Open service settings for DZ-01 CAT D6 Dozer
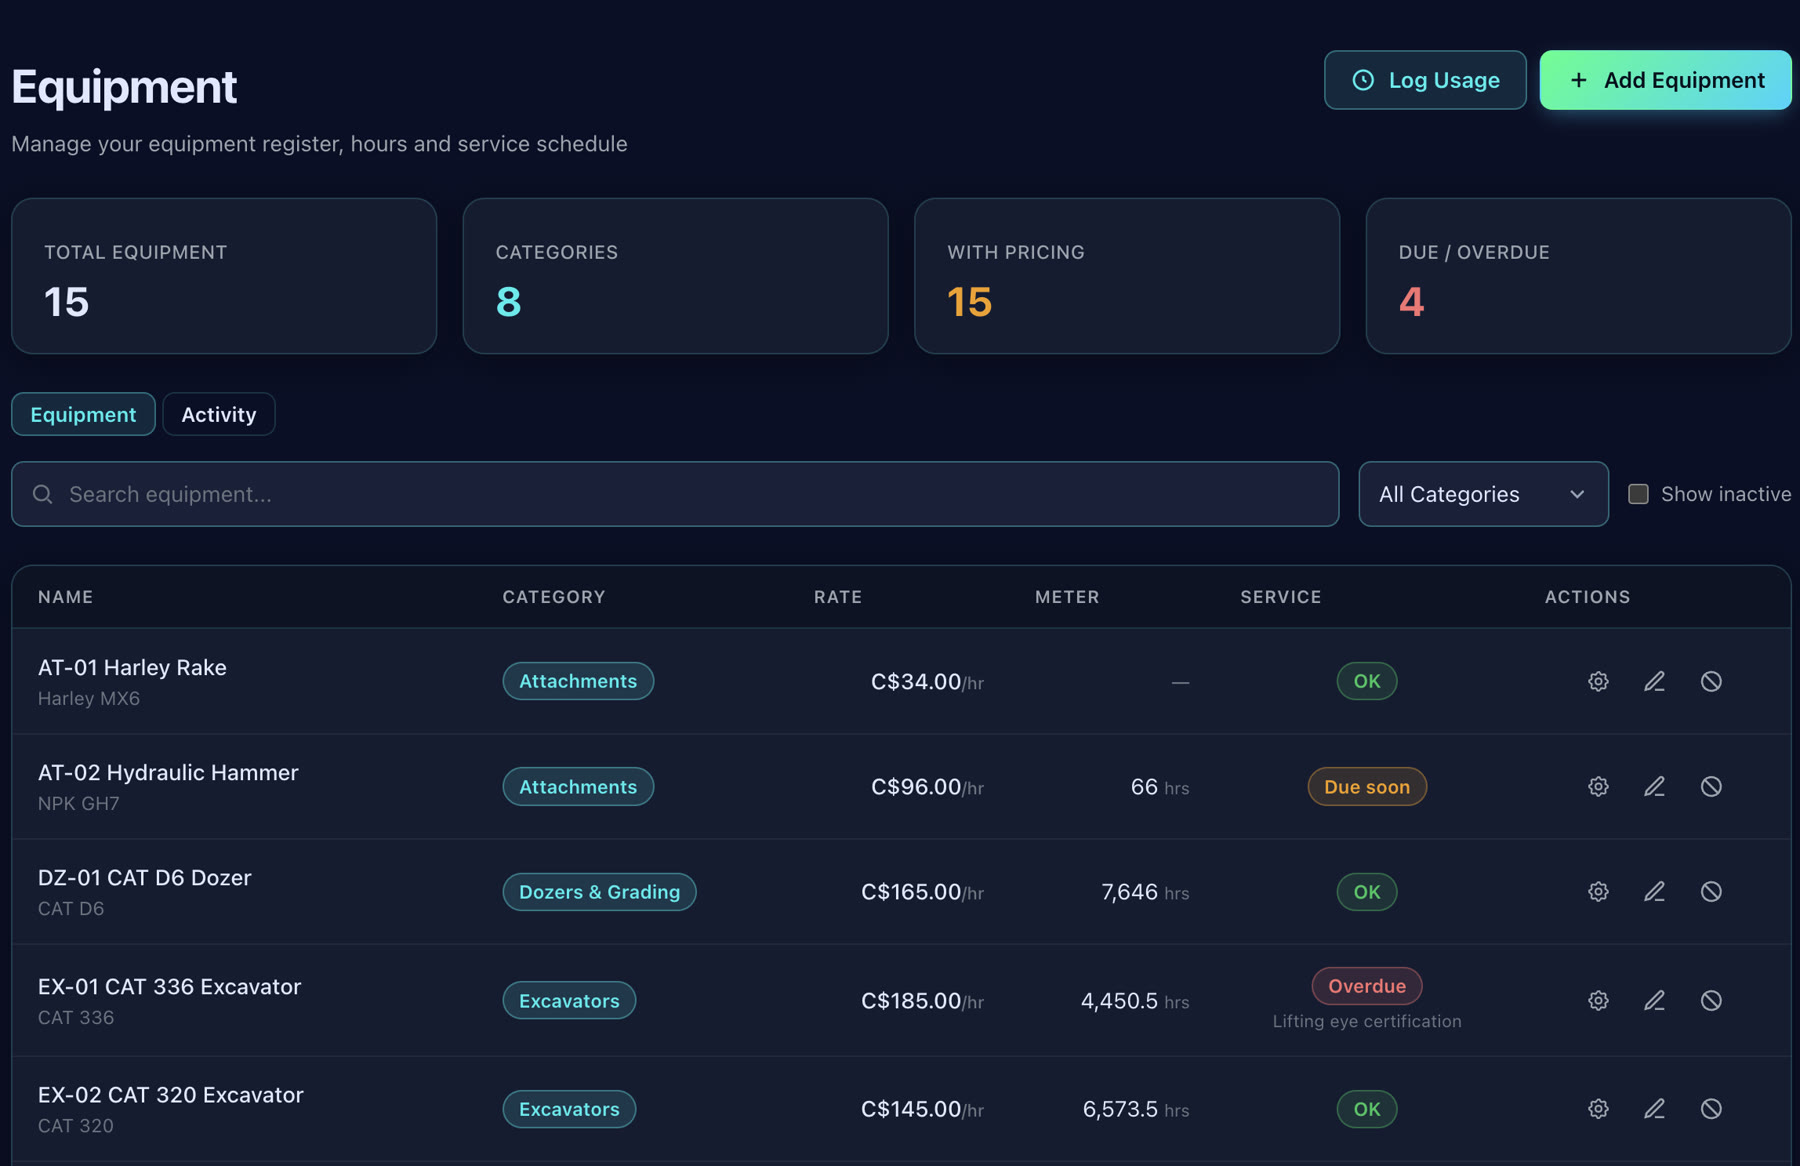 (1598, 892)
